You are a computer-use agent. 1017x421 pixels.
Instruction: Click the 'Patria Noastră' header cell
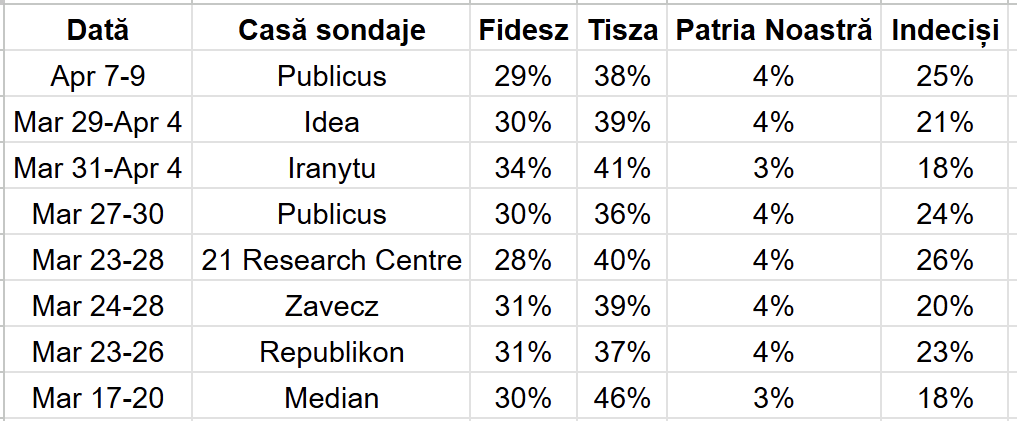point(774,30)
